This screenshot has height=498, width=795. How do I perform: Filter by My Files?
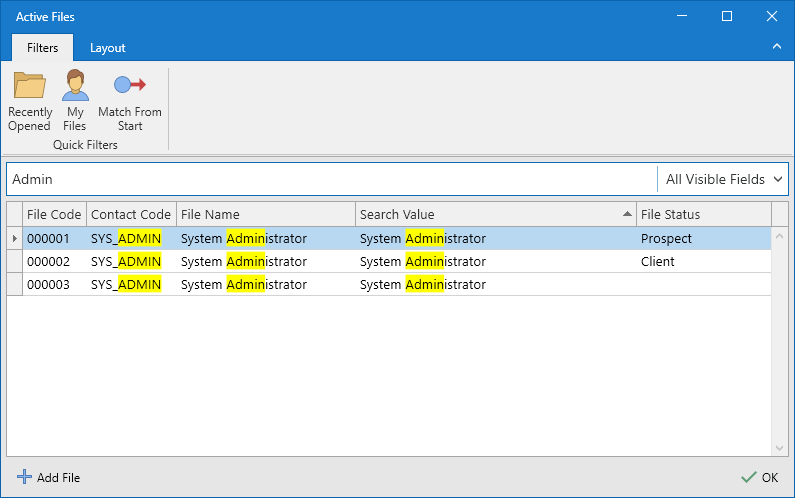[75, 101]
